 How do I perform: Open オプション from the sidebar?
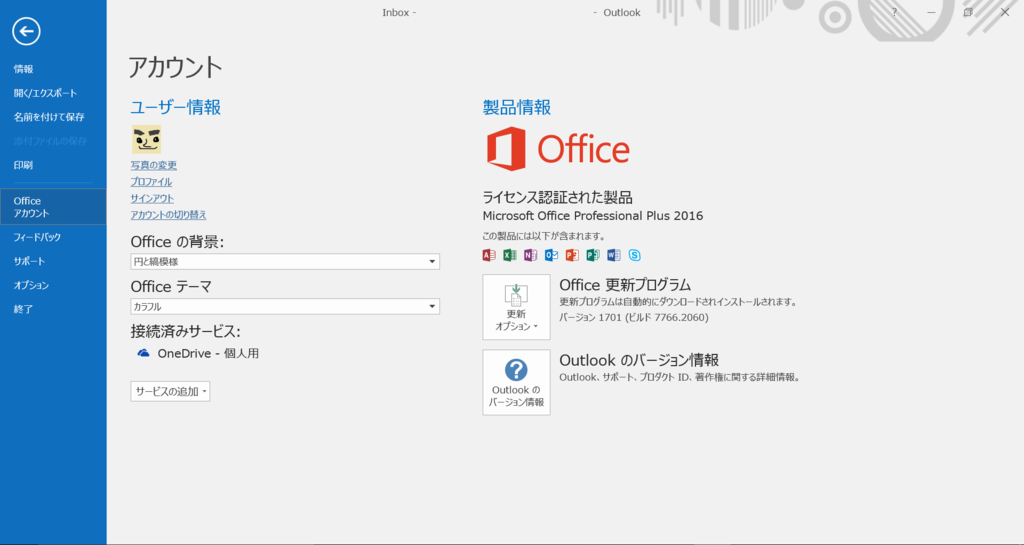coord(53,285)
